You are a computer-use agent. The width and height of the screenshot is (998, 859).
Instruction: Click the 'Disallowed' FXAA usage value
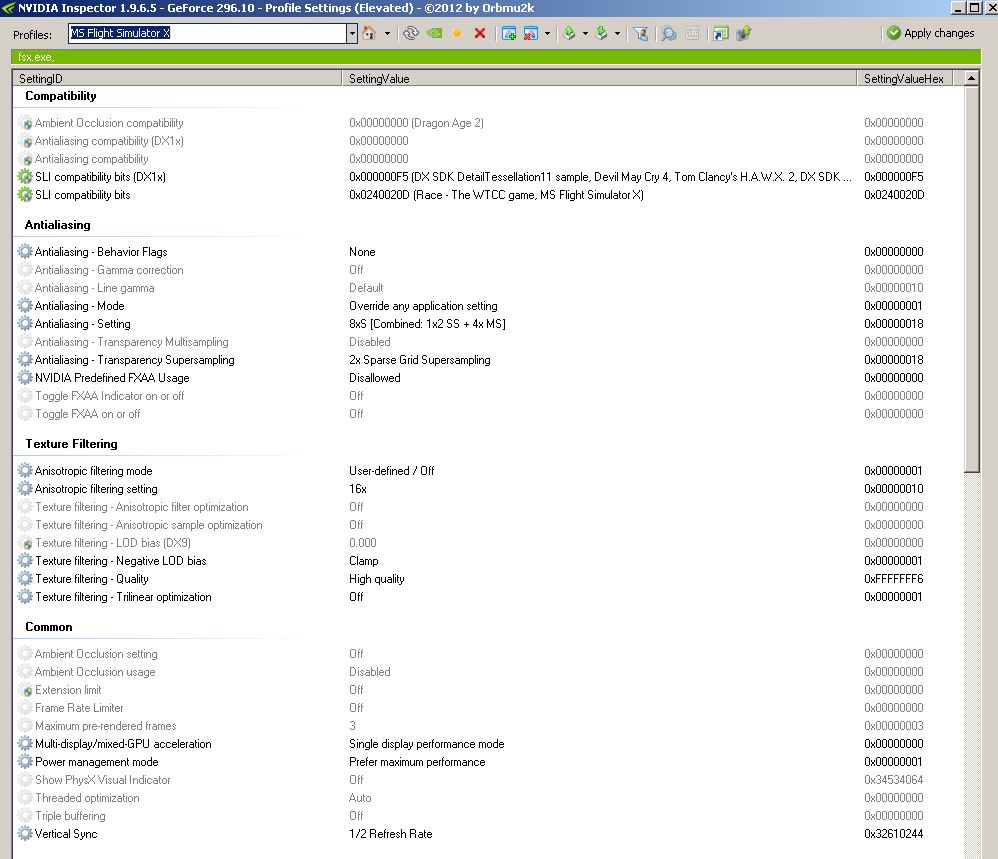pos(374,378)
